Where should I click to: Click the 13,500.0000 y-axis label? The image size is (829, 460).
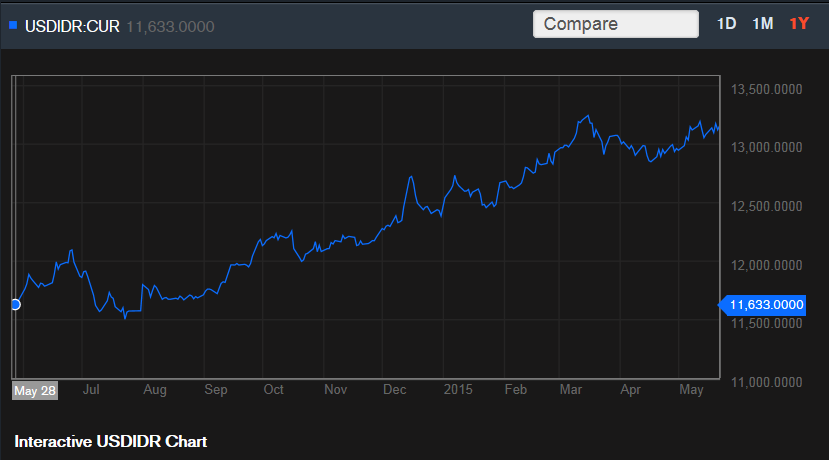click(766, 89)
